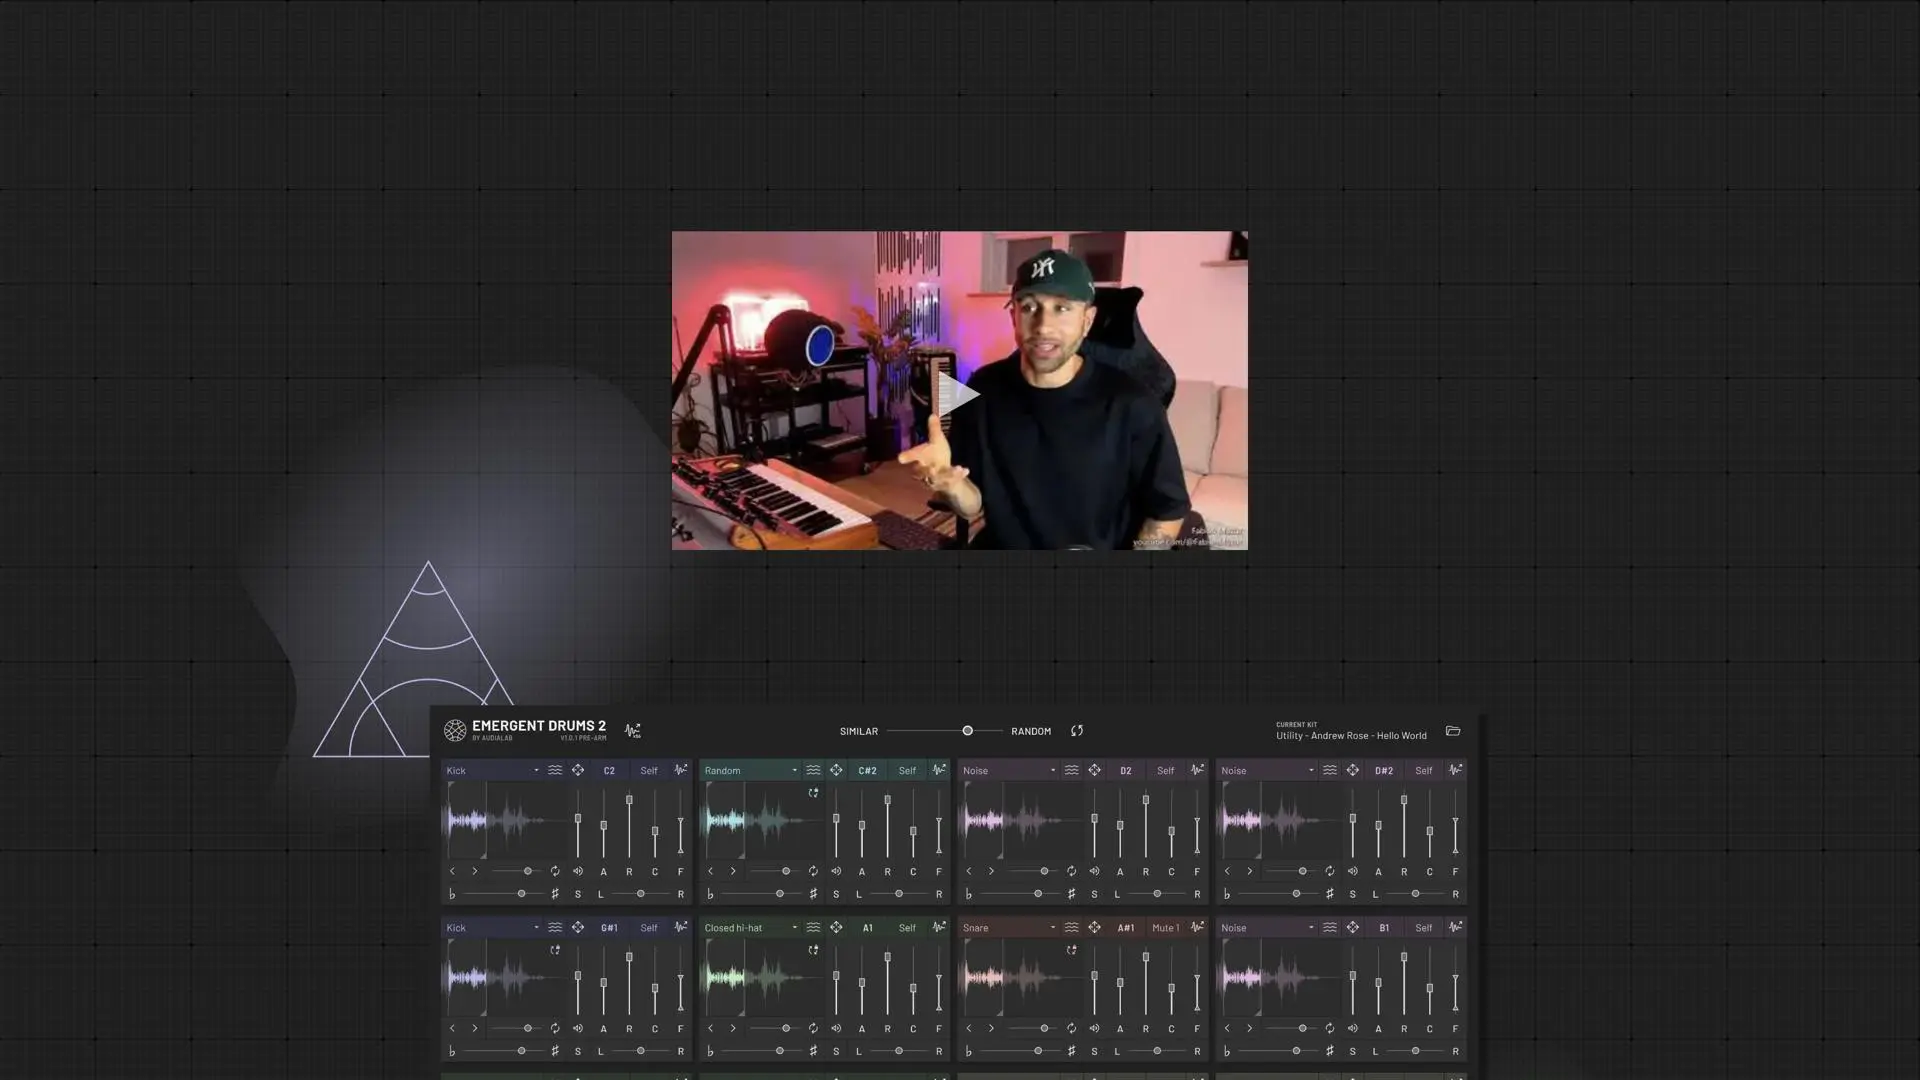The image size is (1920, 1080).
Task: Toggle the lock icon on G#1 pad waveform
Action: [555, 950]
